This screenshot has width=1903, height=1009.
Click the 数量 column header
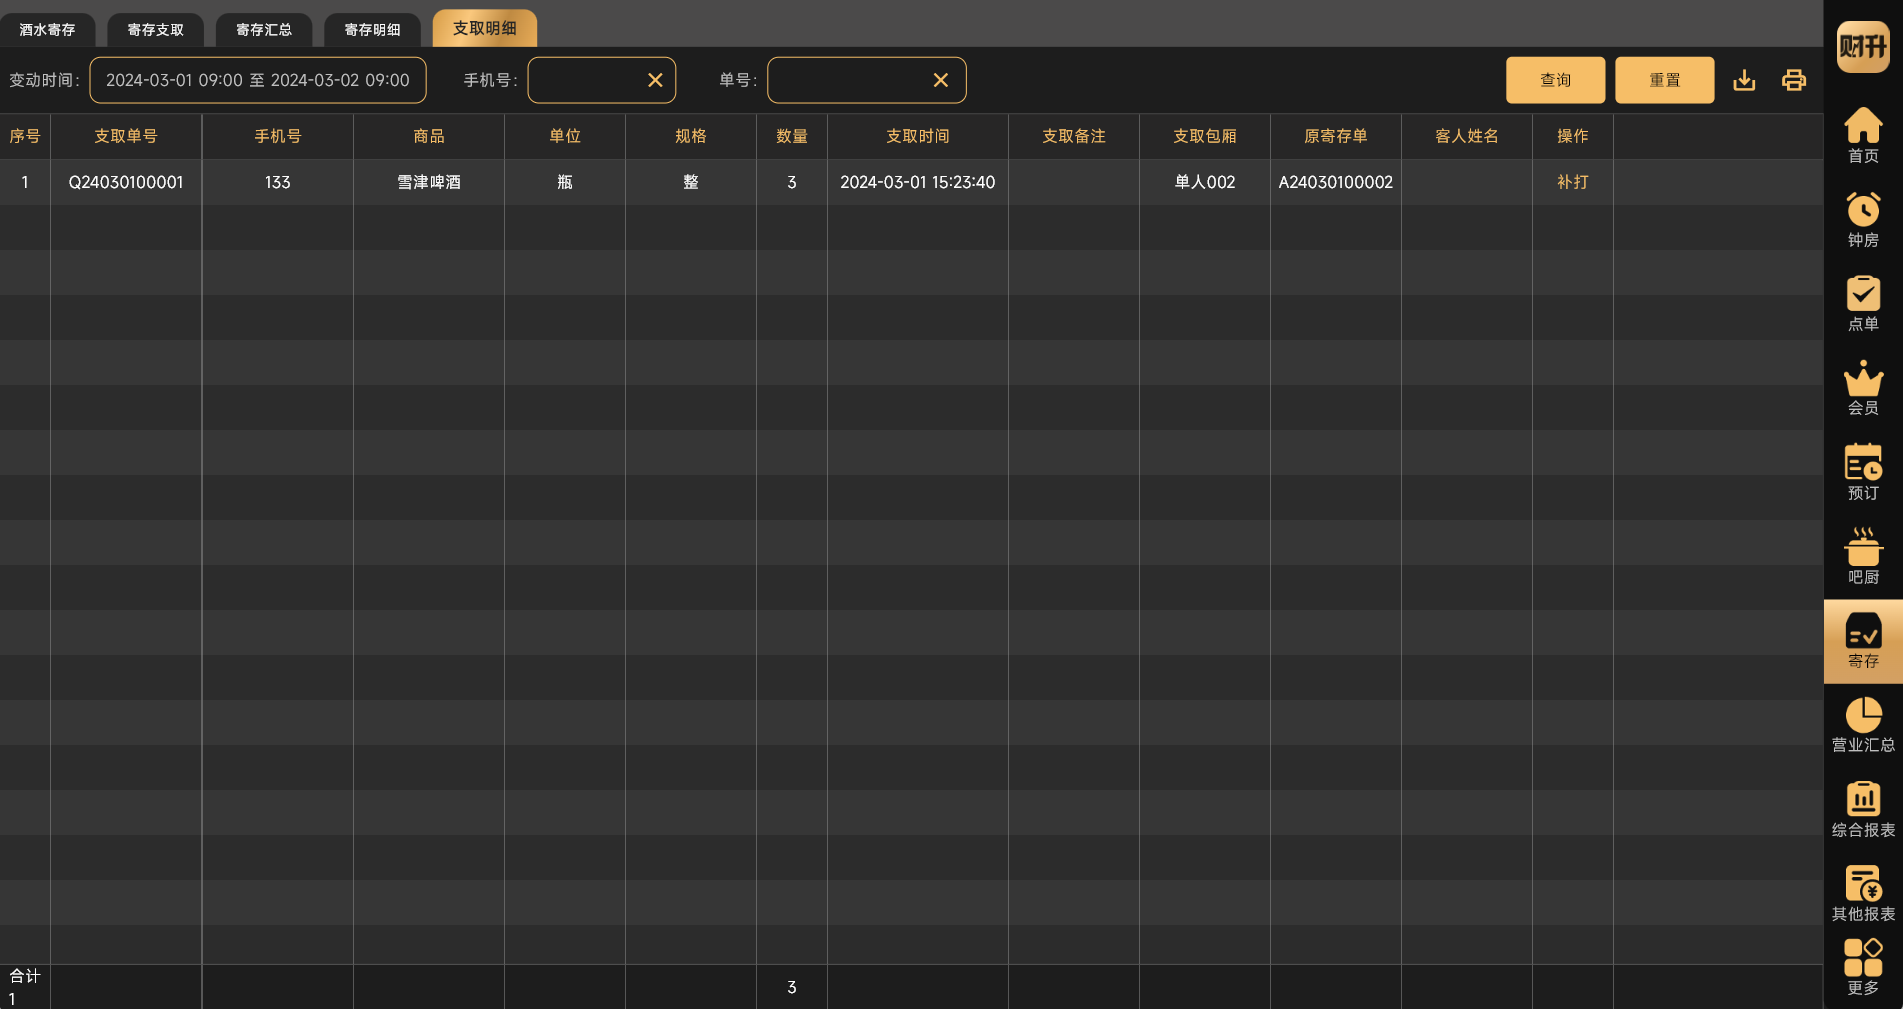792,136
